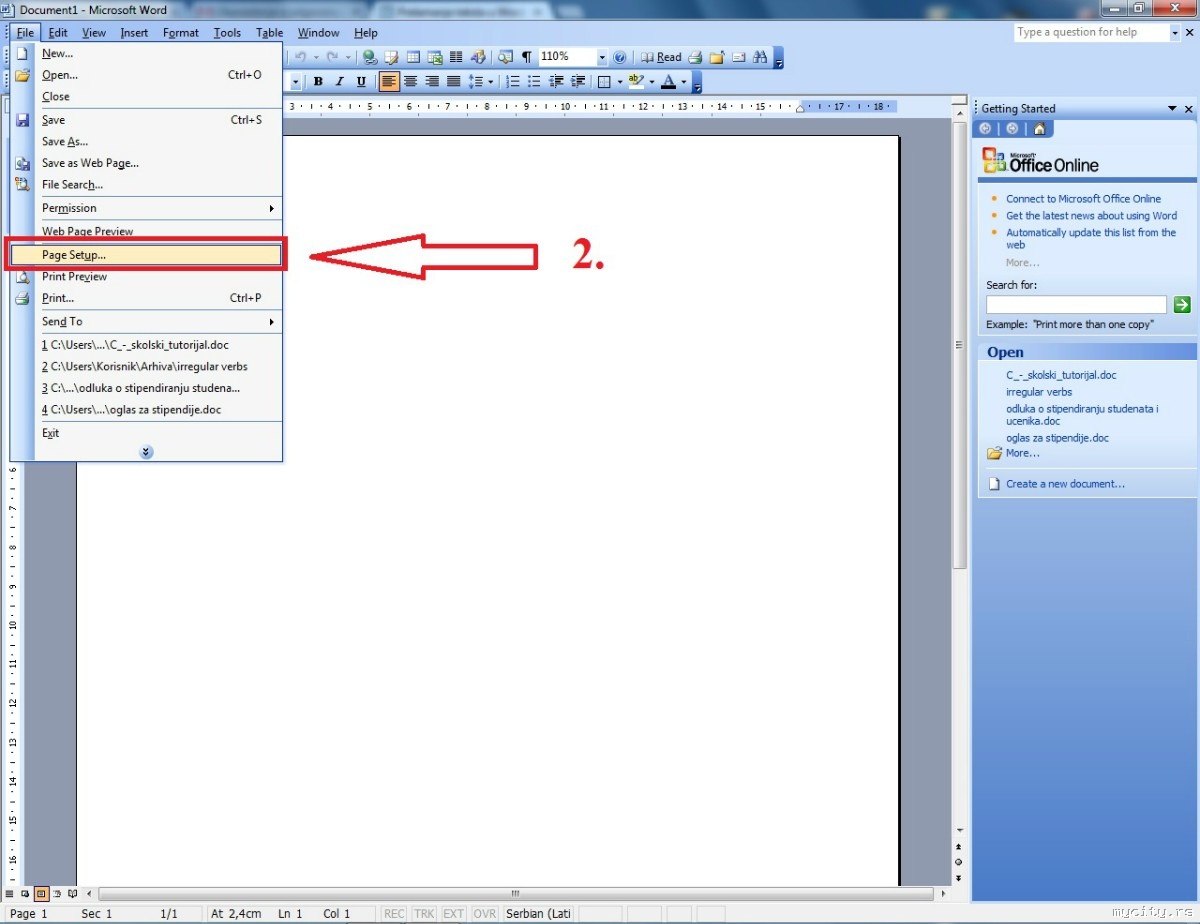Click the Search for input field
Image resolution: width=1200 pixels, height=924 pixels.
(1076, 304)
